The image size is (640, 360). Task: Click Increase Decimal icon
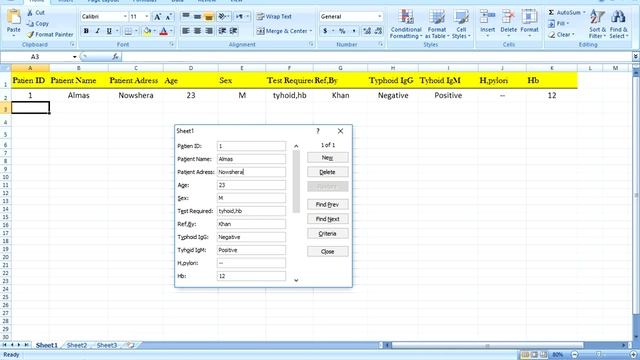(367, 31)
